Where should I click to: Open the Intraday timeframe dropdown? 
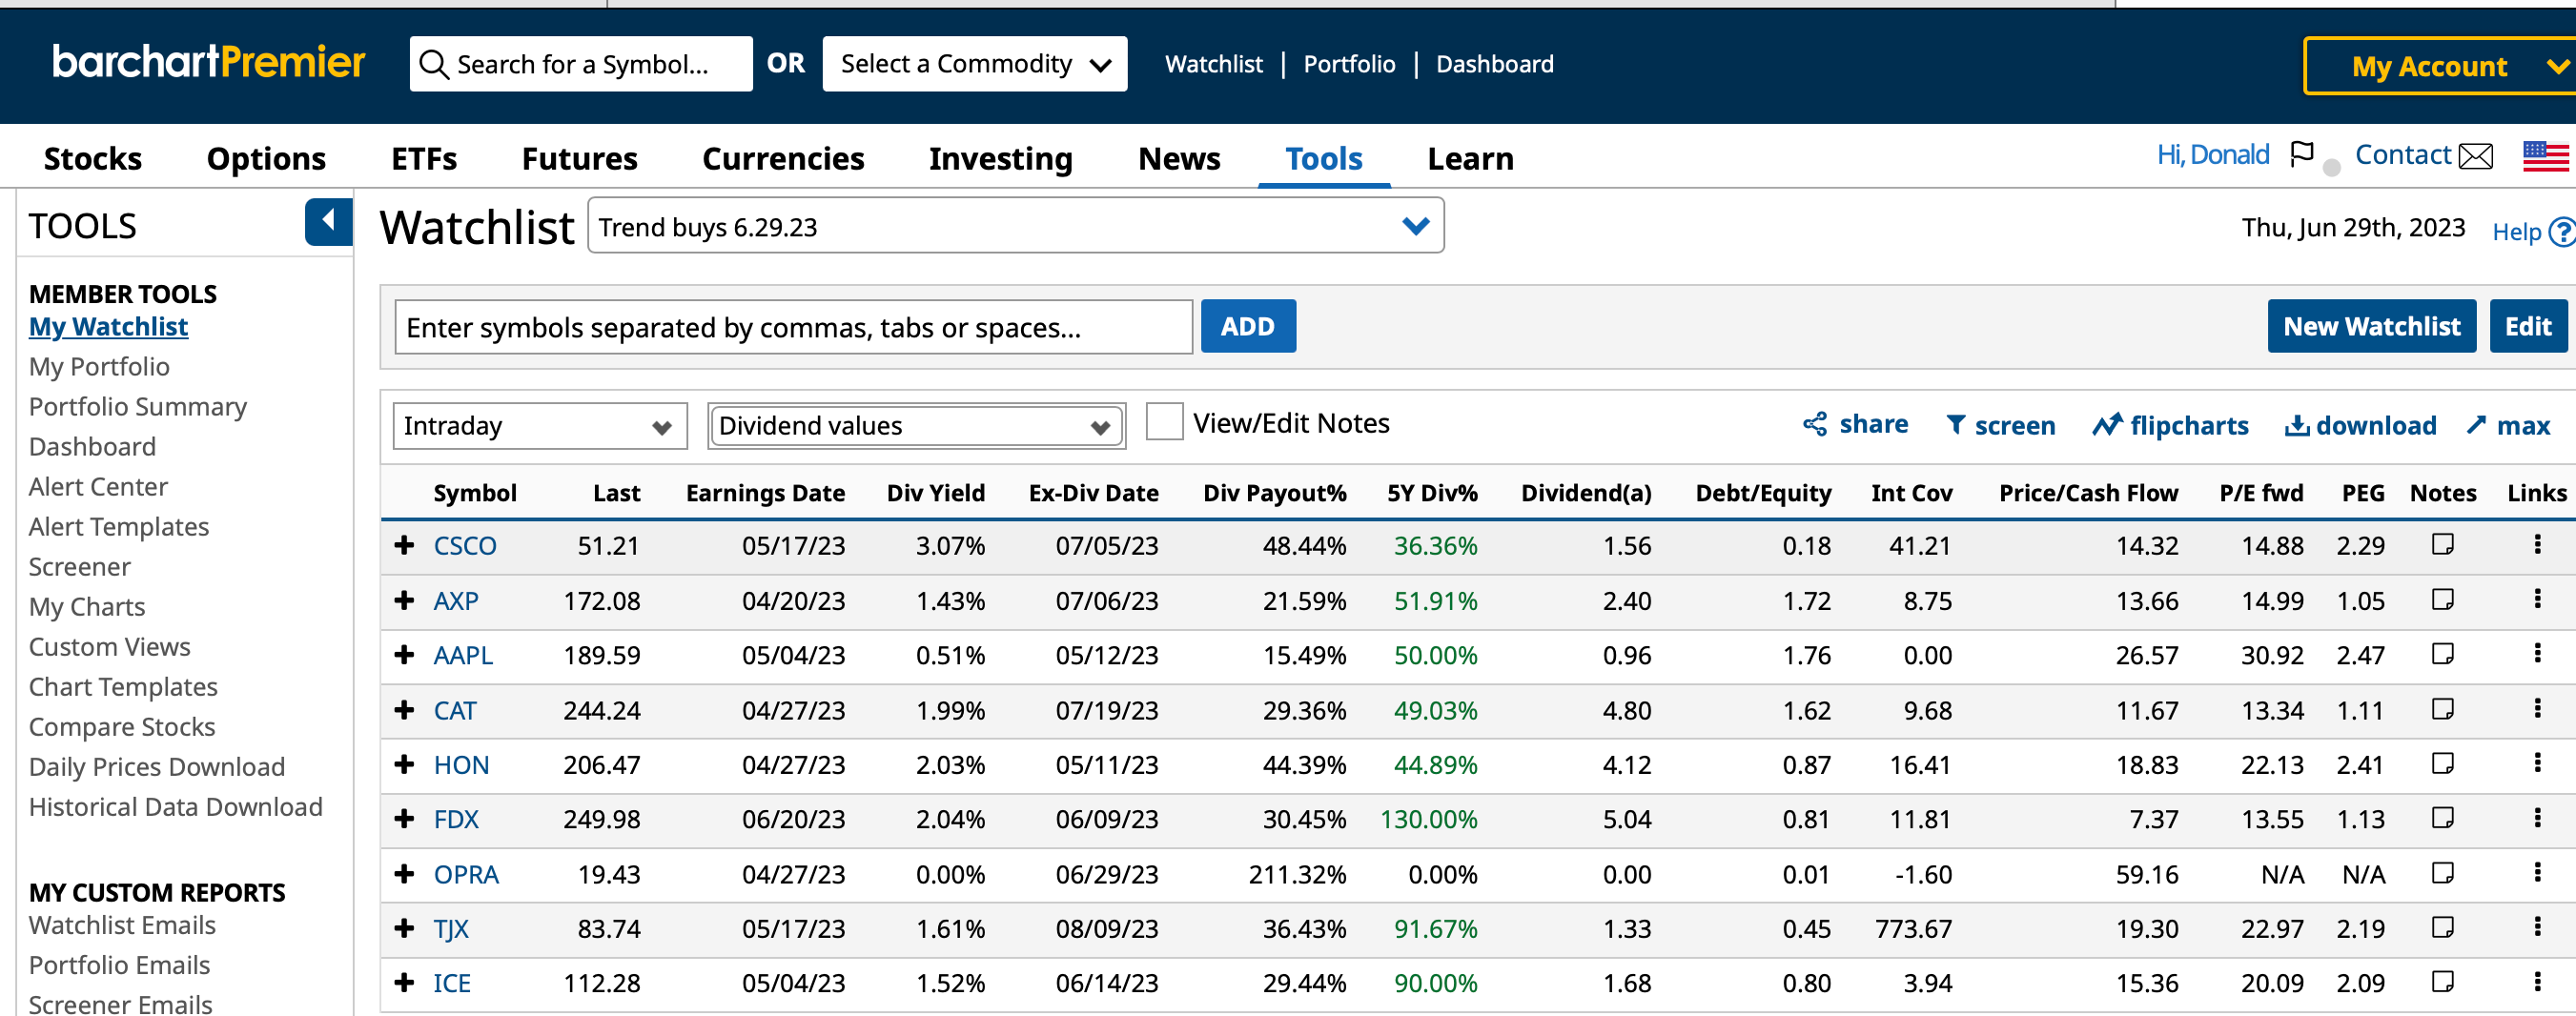540,426
